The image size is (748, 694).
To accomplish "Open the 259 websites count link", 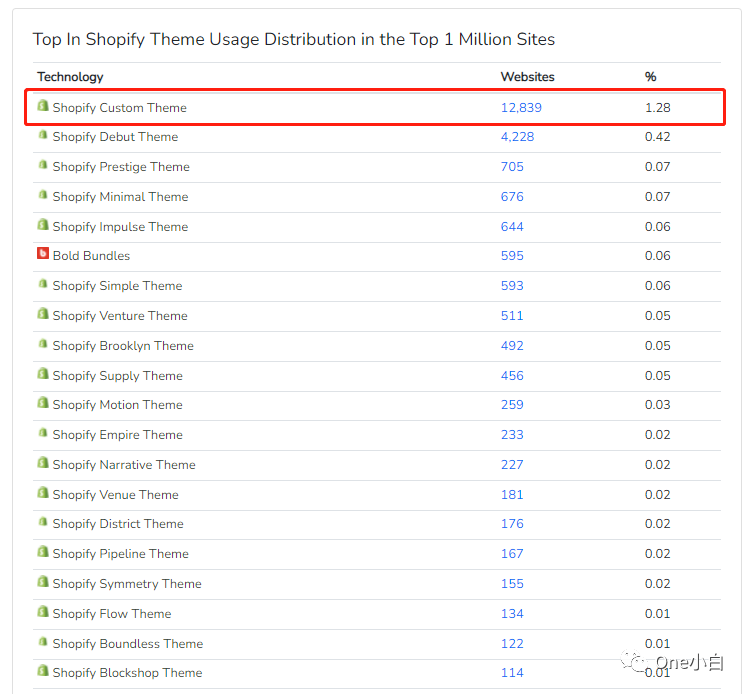I will (512, 405).
